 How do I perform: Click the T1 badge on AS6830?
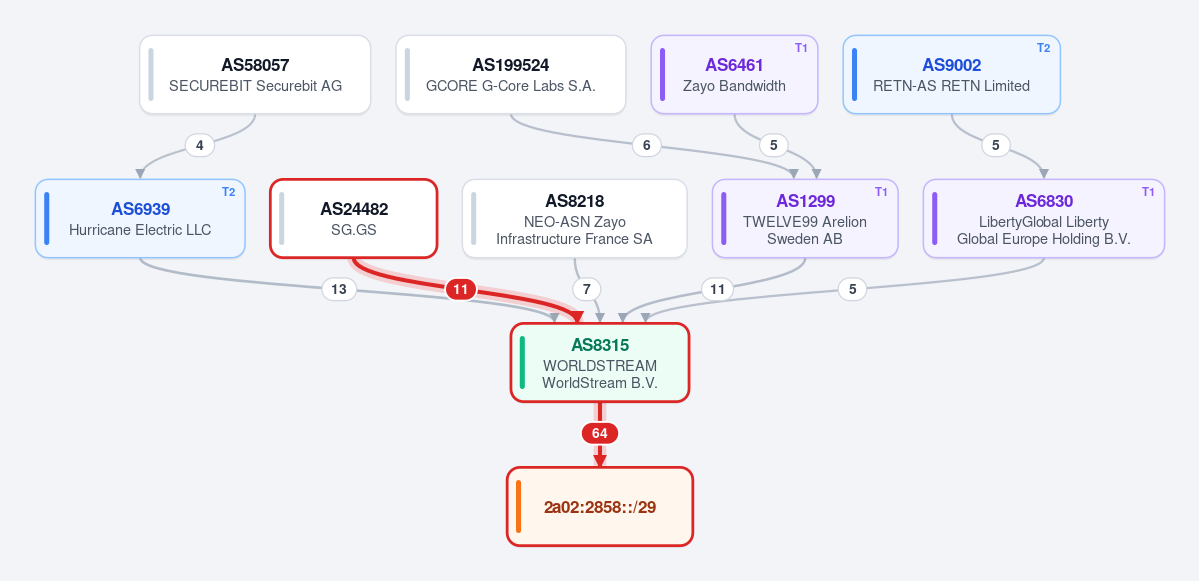tap(1148, 191)
